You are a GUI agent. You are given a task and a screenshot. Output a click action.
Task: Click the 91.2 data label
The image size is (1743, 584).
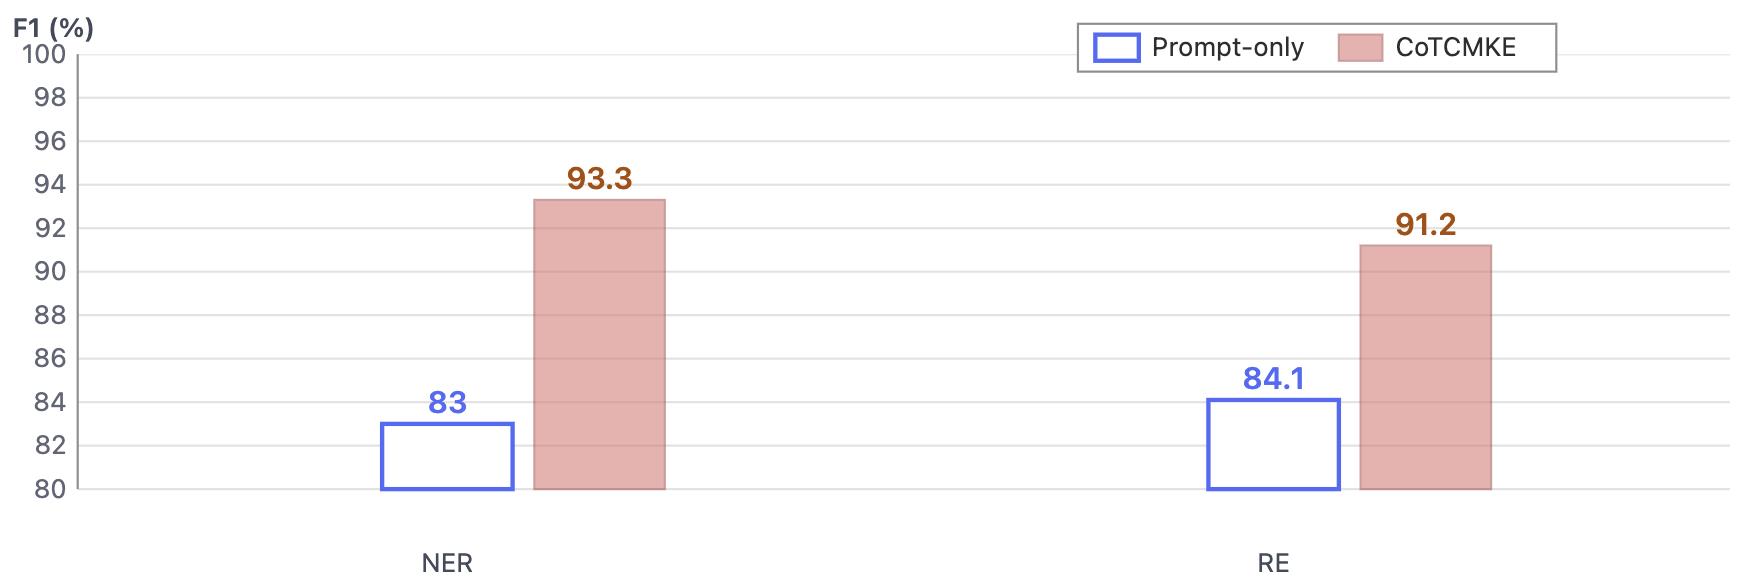(1425, 225)
